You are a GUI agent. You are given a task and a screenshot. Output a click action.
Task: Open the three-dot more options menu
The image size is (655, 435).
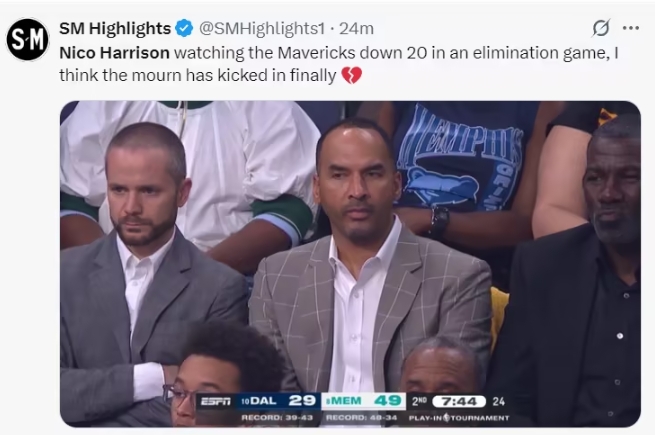tap(630, 28)
